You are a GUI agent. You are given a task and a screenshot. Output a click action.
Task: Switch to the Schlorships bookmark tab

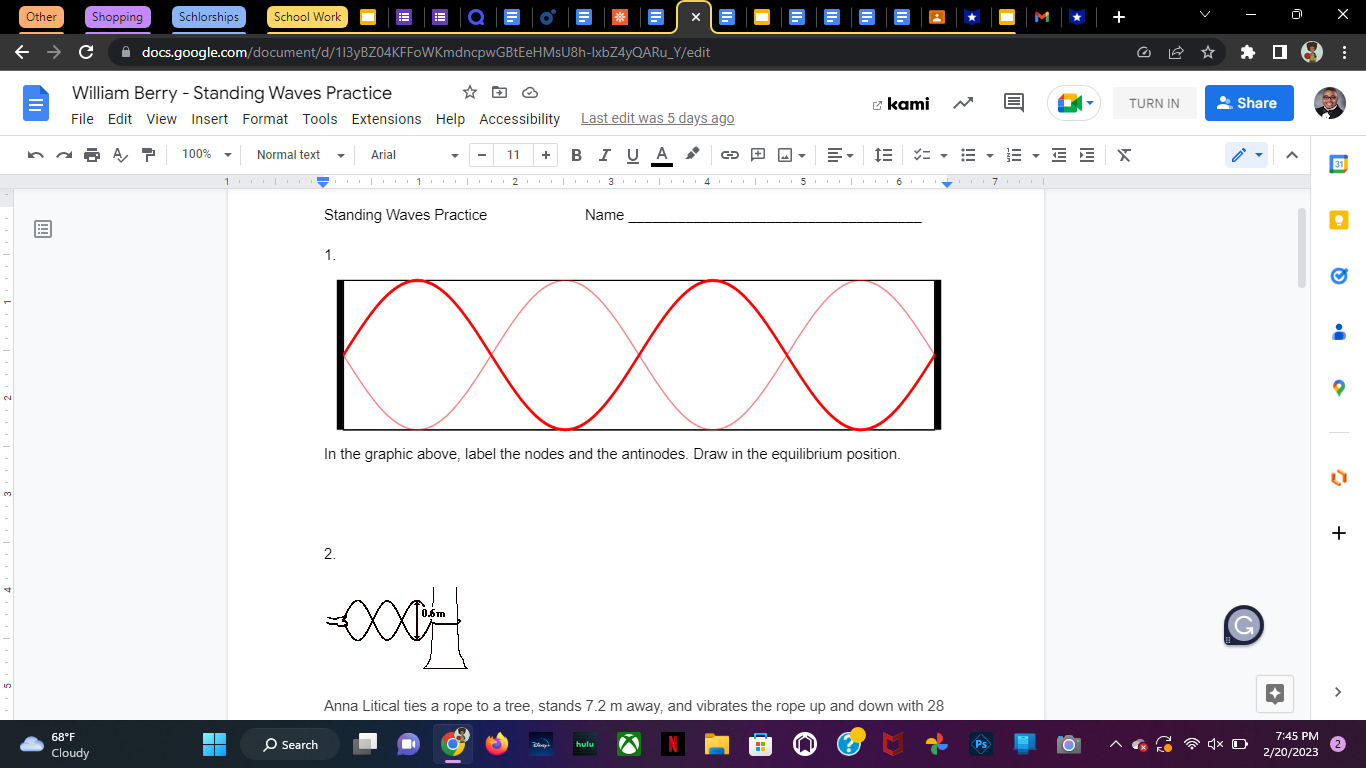pyautogui.click(x=208, y=17)
